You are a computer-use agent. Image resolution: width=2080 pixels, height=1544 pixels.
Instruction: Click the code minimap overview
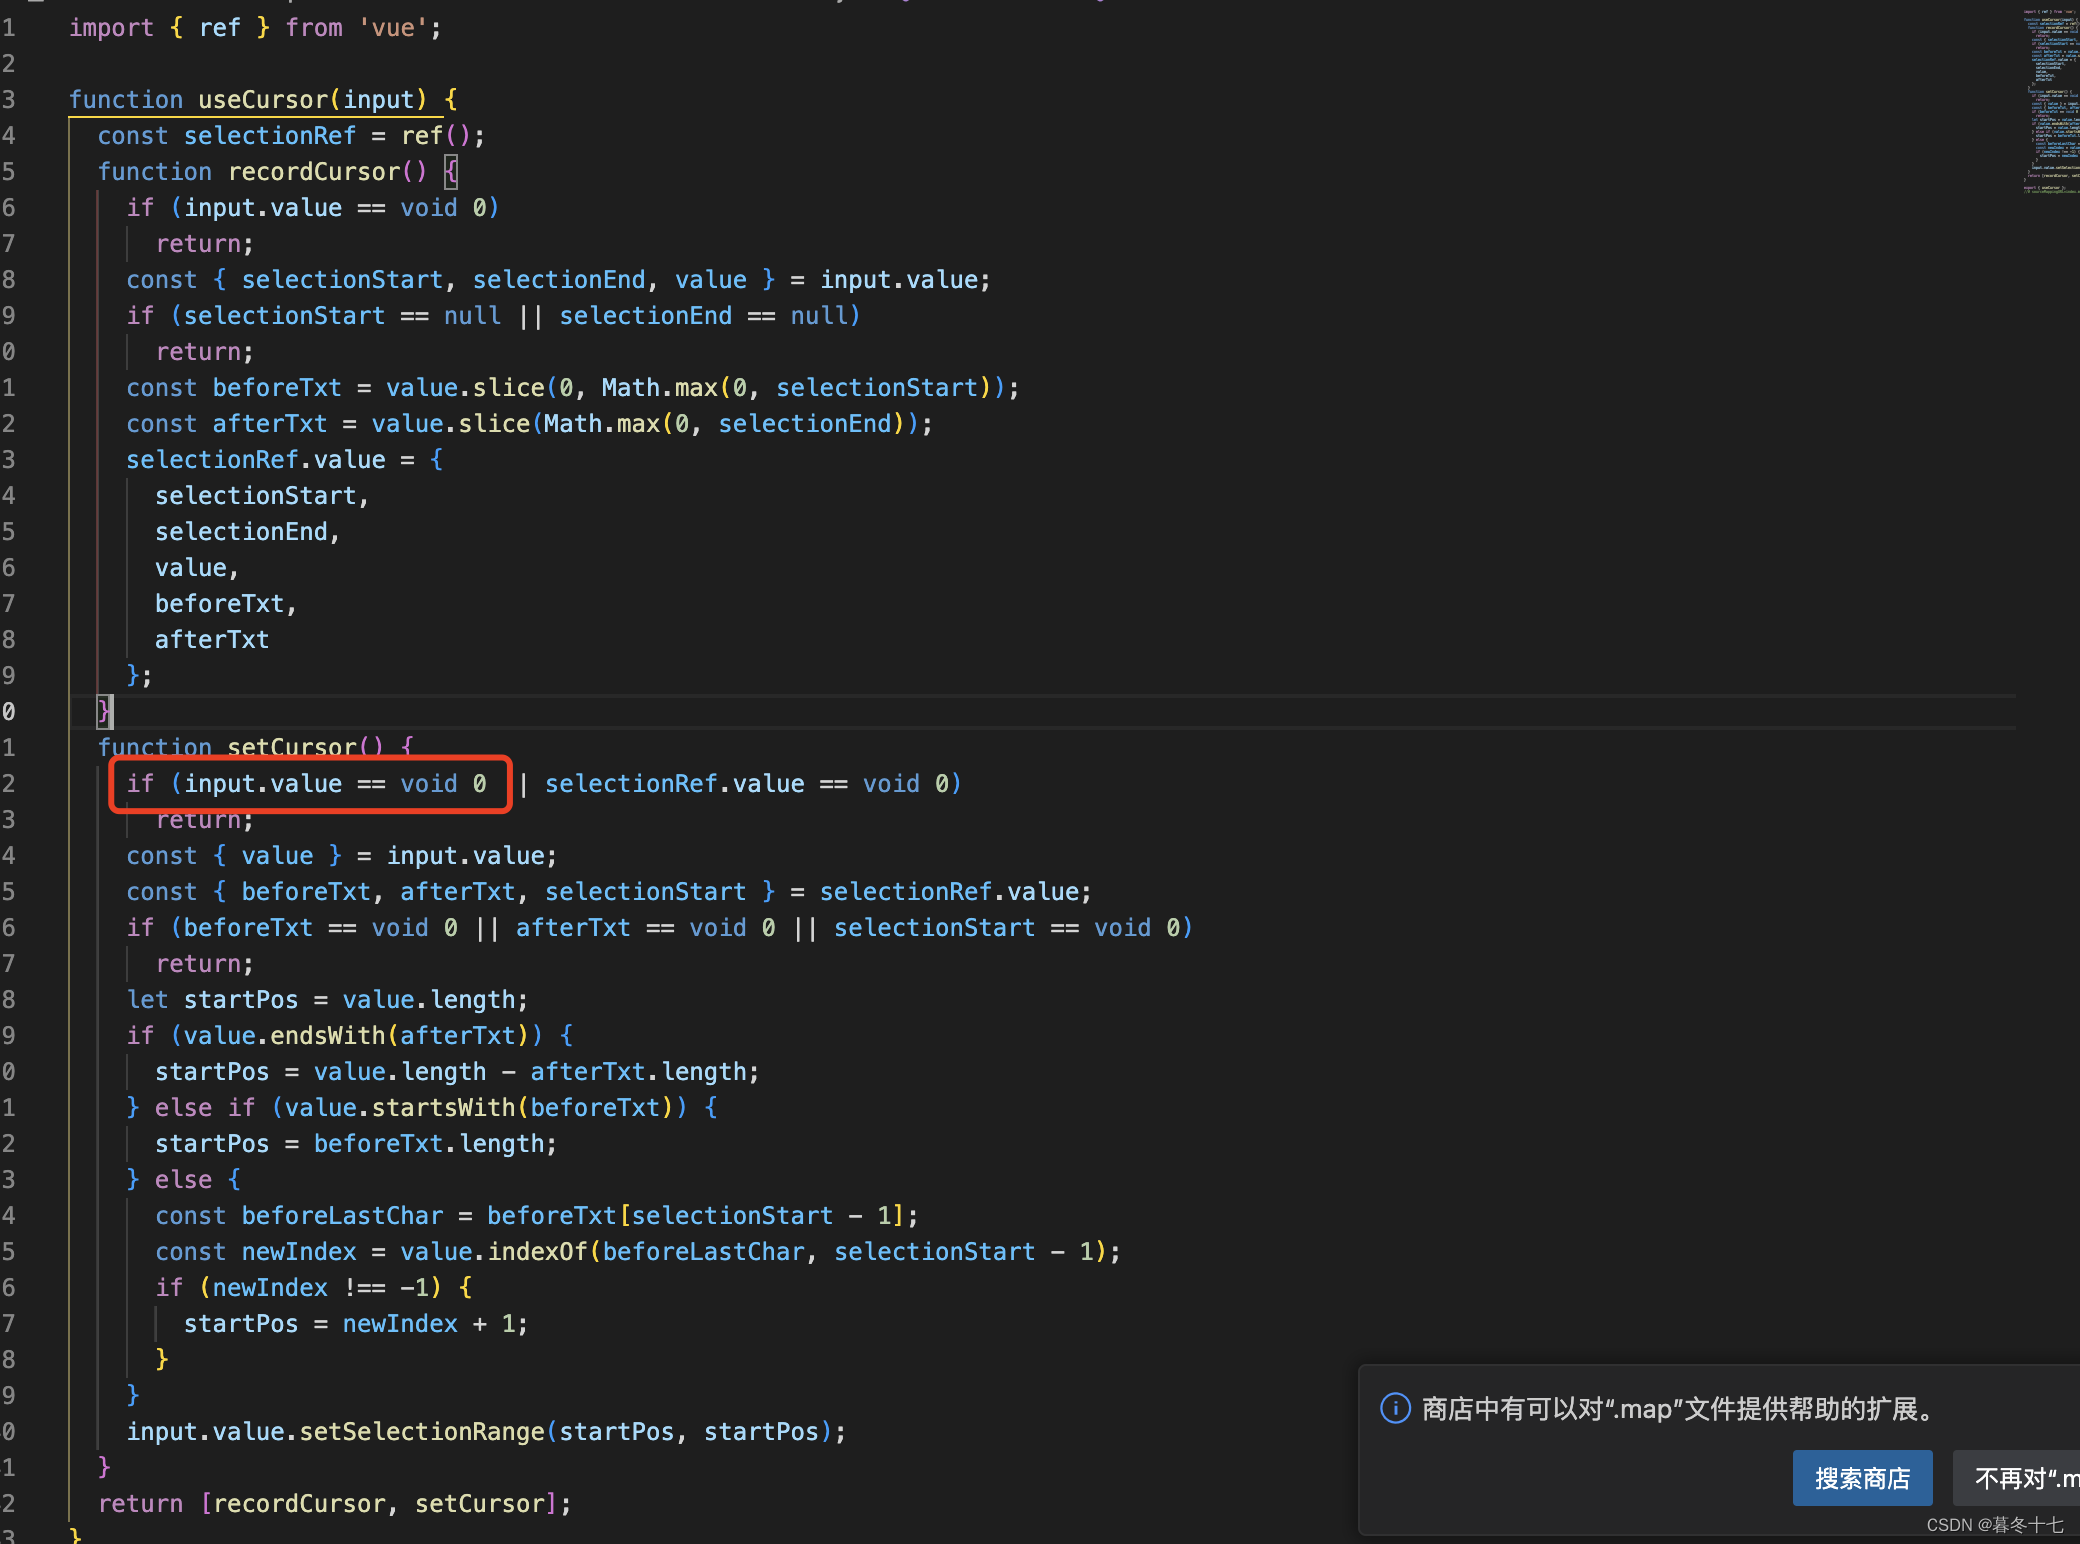(2050, 100)
